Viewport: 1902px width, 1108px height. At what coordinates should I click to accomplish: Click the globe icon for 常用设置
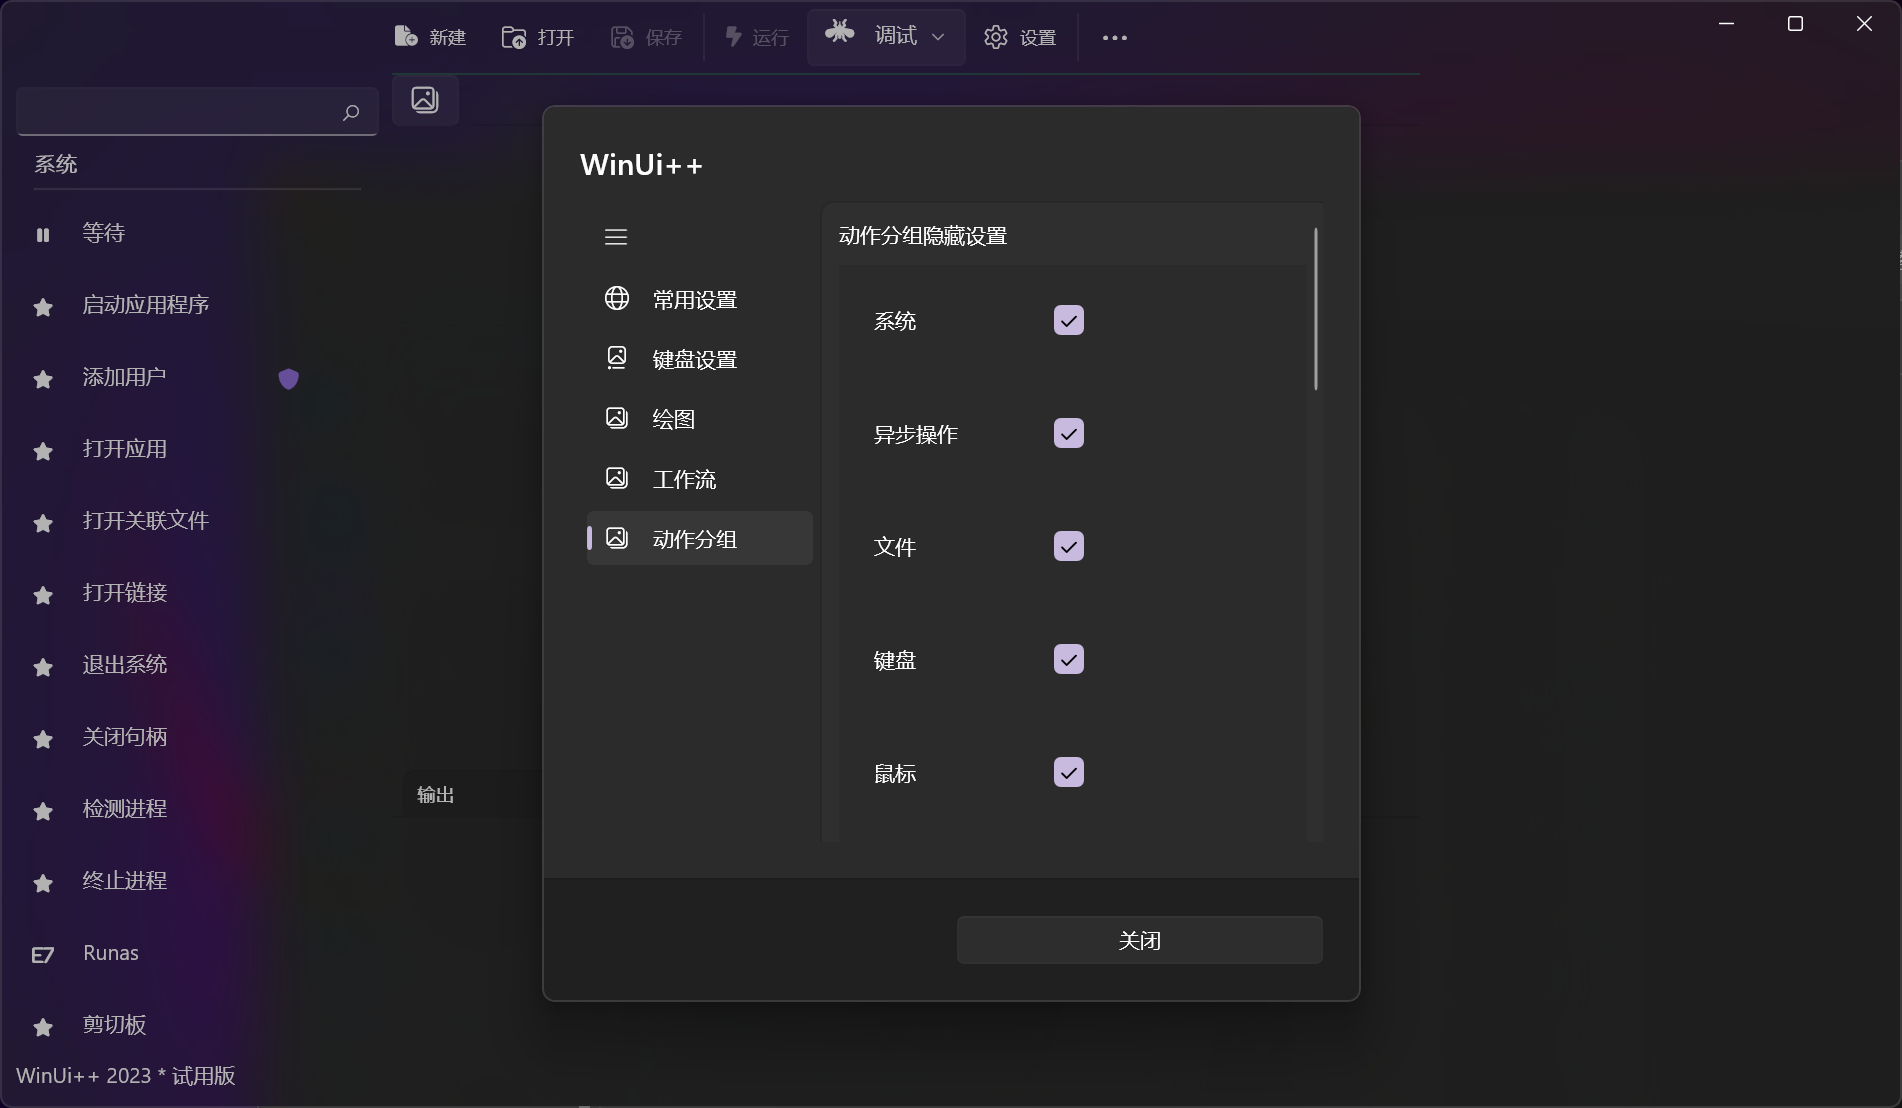pos(617,298)
